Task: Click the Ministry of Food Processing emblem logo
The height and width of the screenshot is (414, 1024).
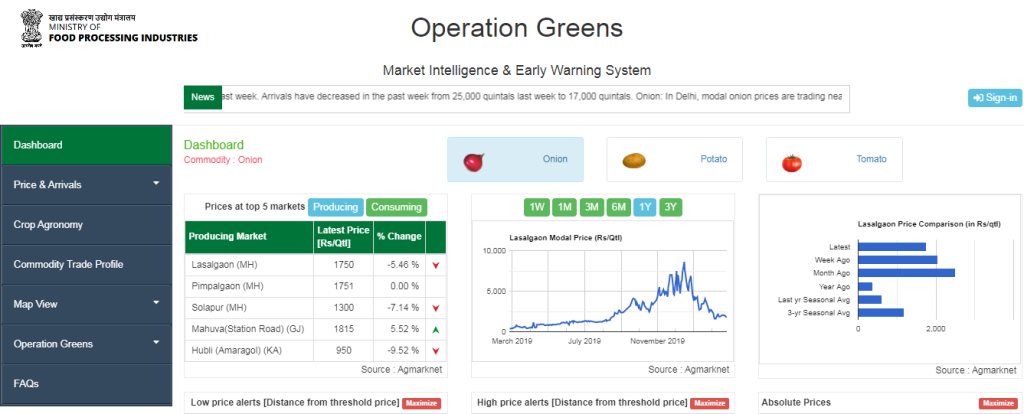Action: point(31,29)
